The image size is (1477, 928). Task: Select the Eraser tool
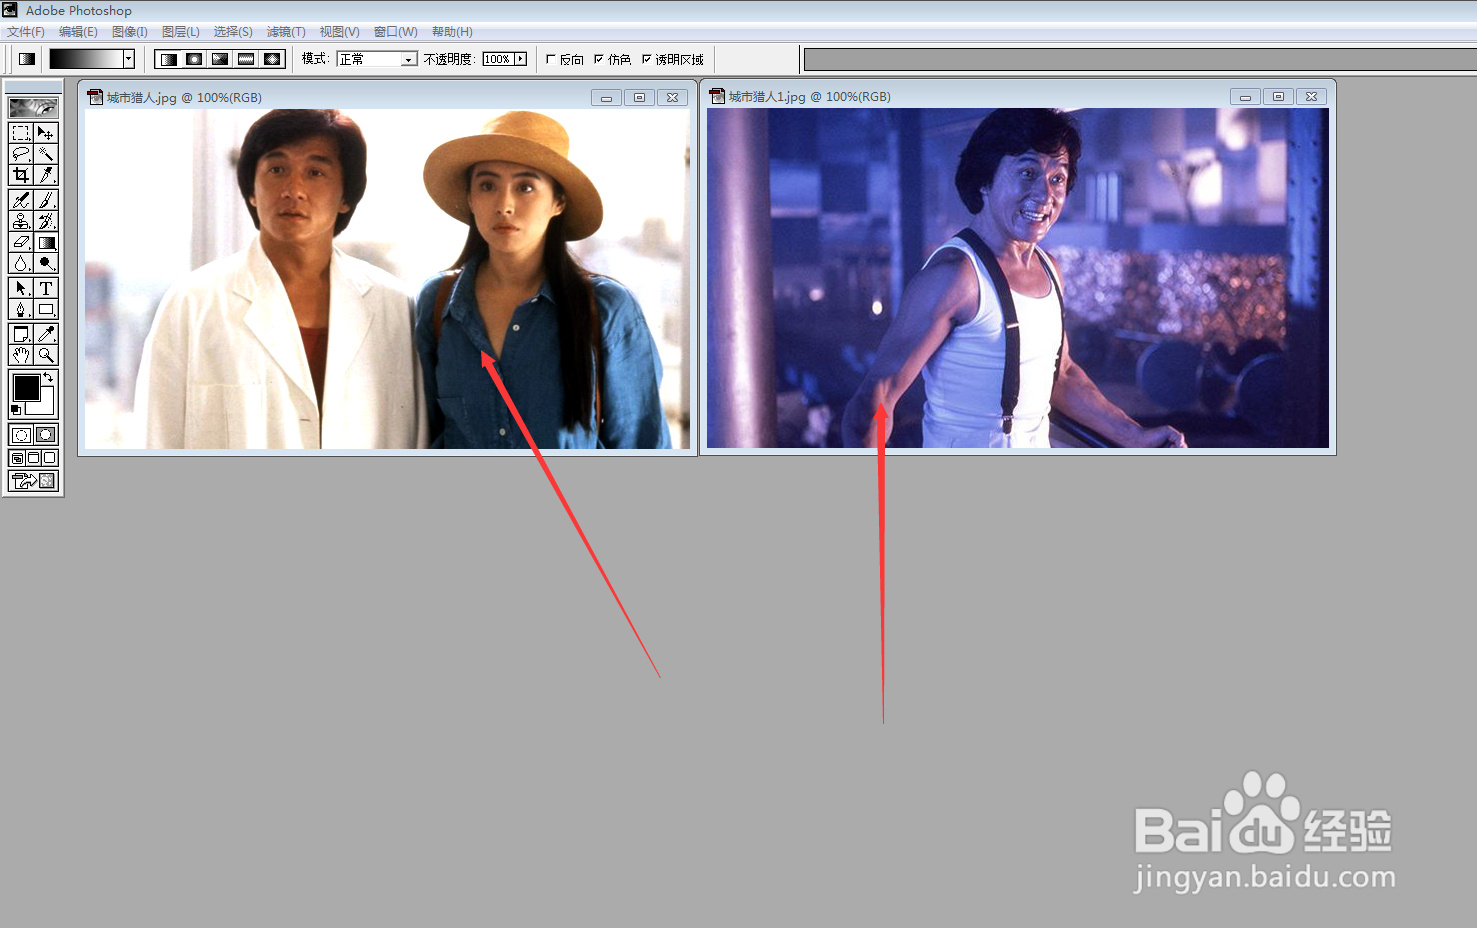pyautogui.click(x=20, y=242)
